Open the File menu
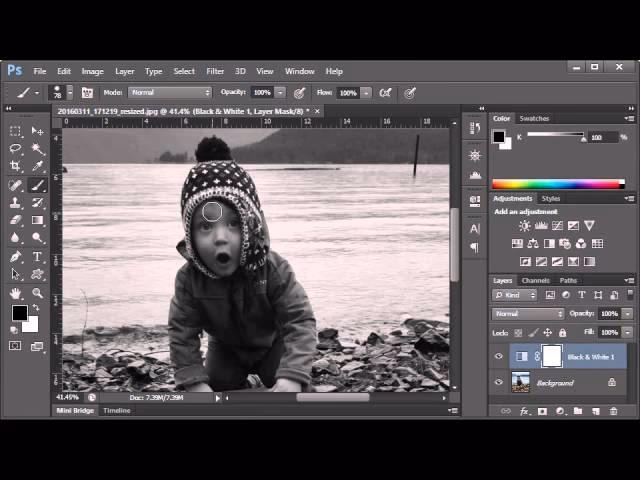Viewport: 640px width, 480px height. [x=40, y=71]
